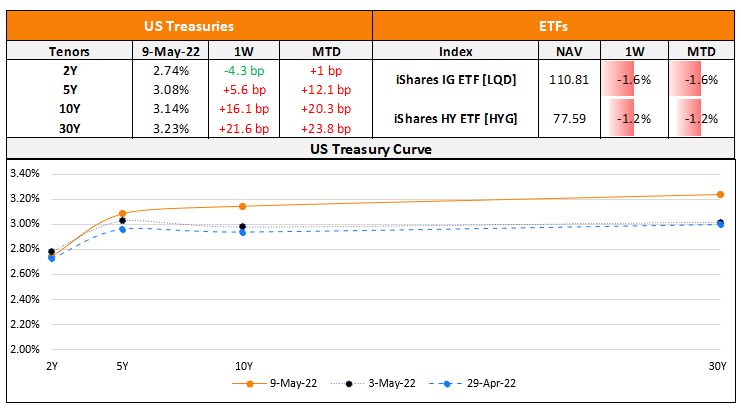Click the 3.40% y-axis label

[23, 173]
